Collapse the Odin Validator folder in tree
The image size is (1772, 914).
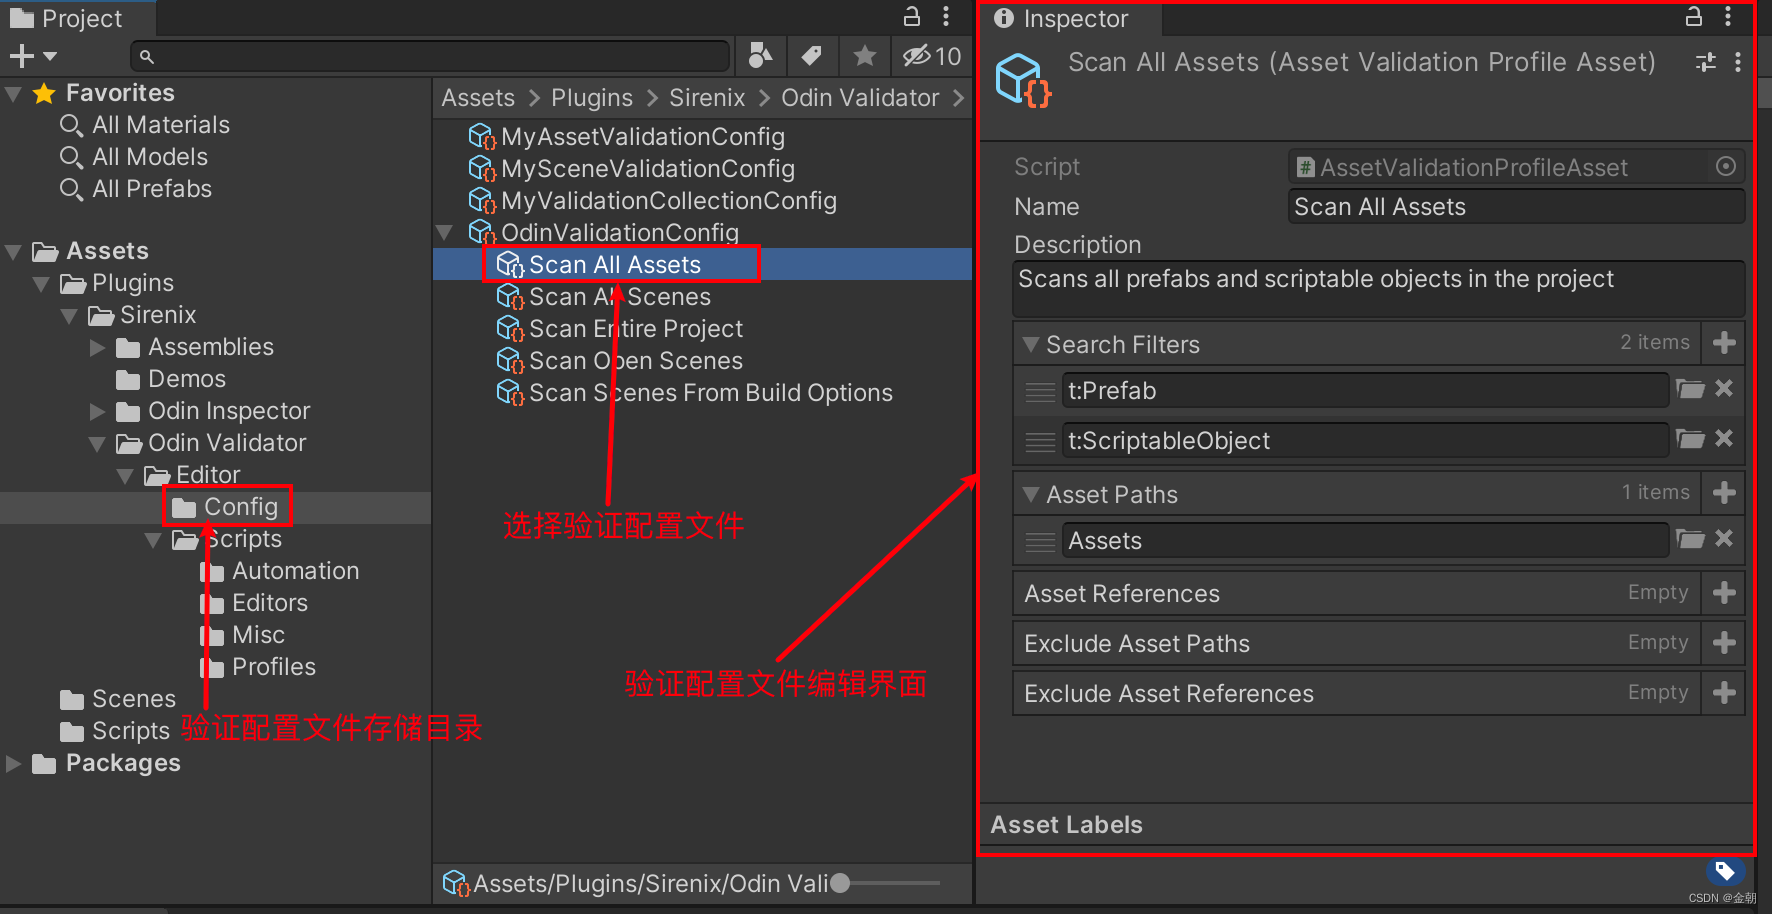click(x=97, y=444)
